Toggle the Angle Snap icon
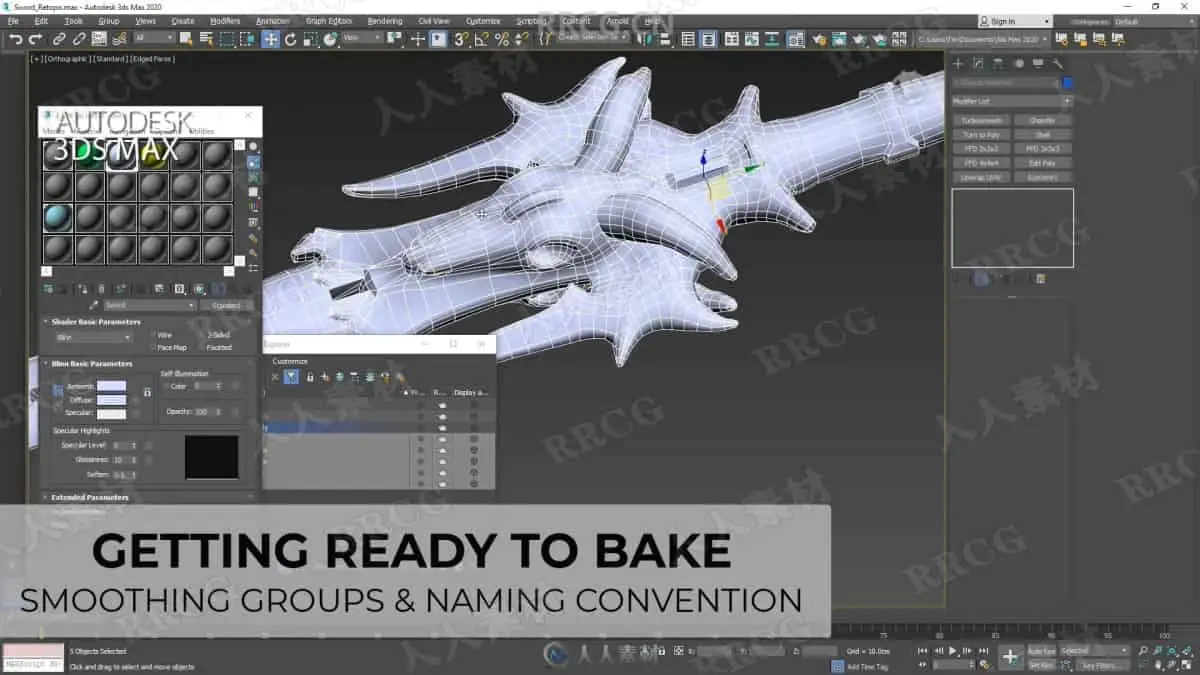Screen dimensions: 1200x675 pyautogui.click(x=481, y=39)
